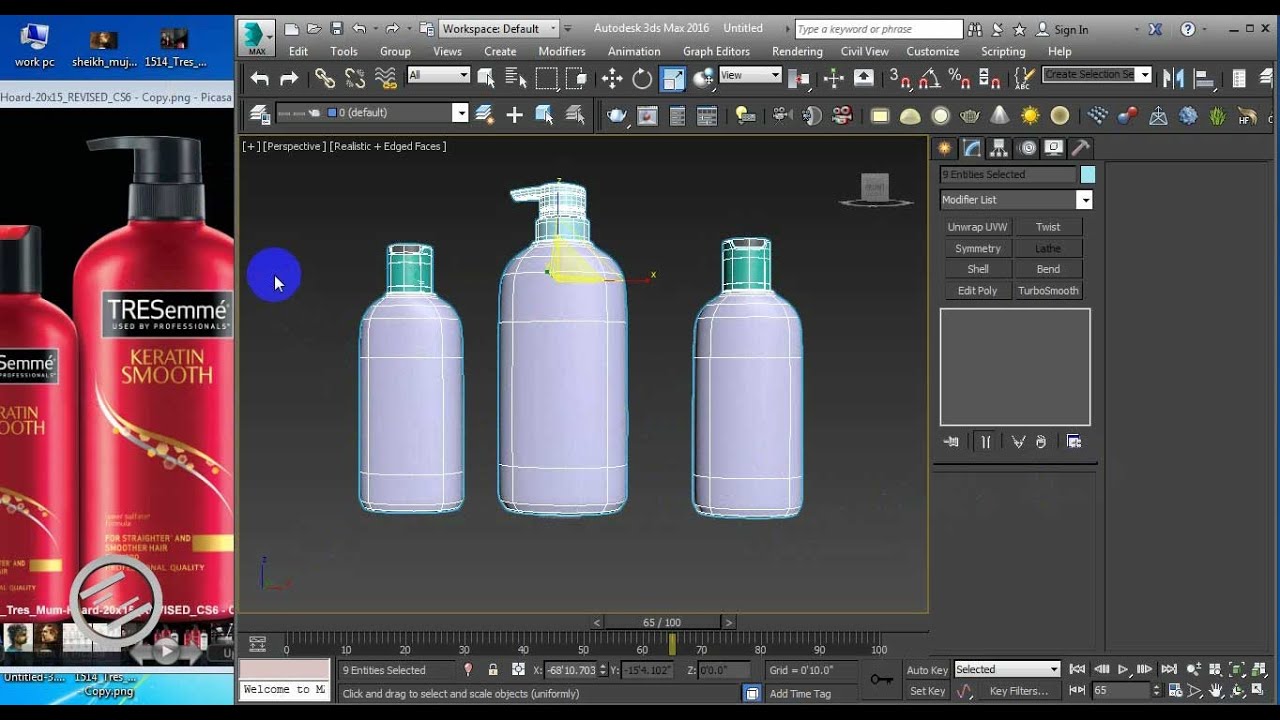Open the Selected key filter dropdown

[1007, 669]
